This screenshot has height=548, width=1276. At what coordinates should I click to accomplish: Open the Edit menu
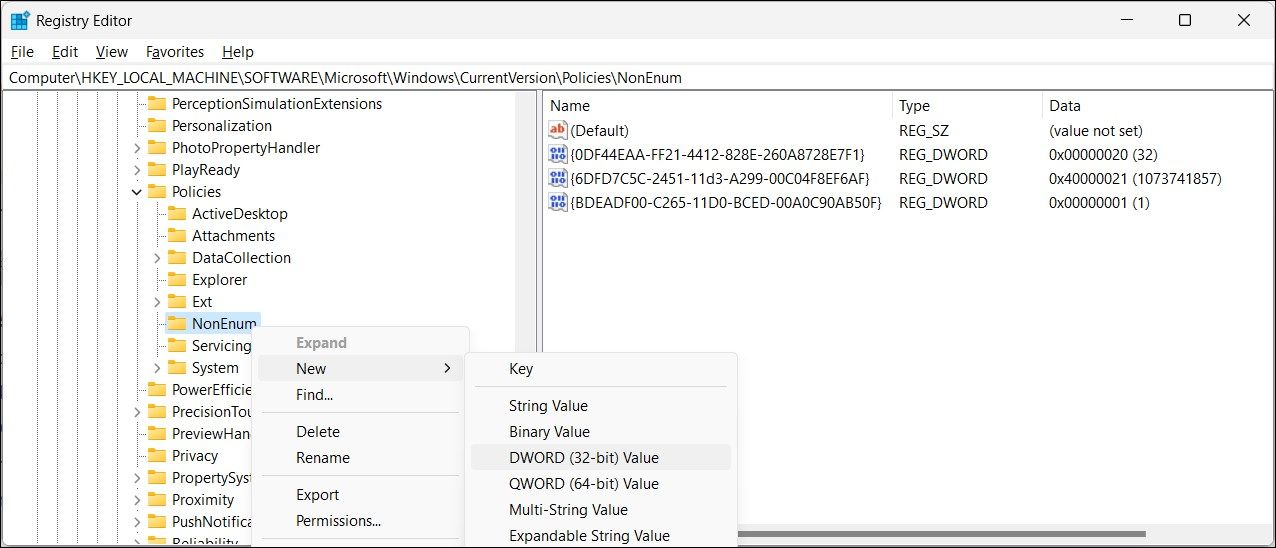tap(65, 51)
